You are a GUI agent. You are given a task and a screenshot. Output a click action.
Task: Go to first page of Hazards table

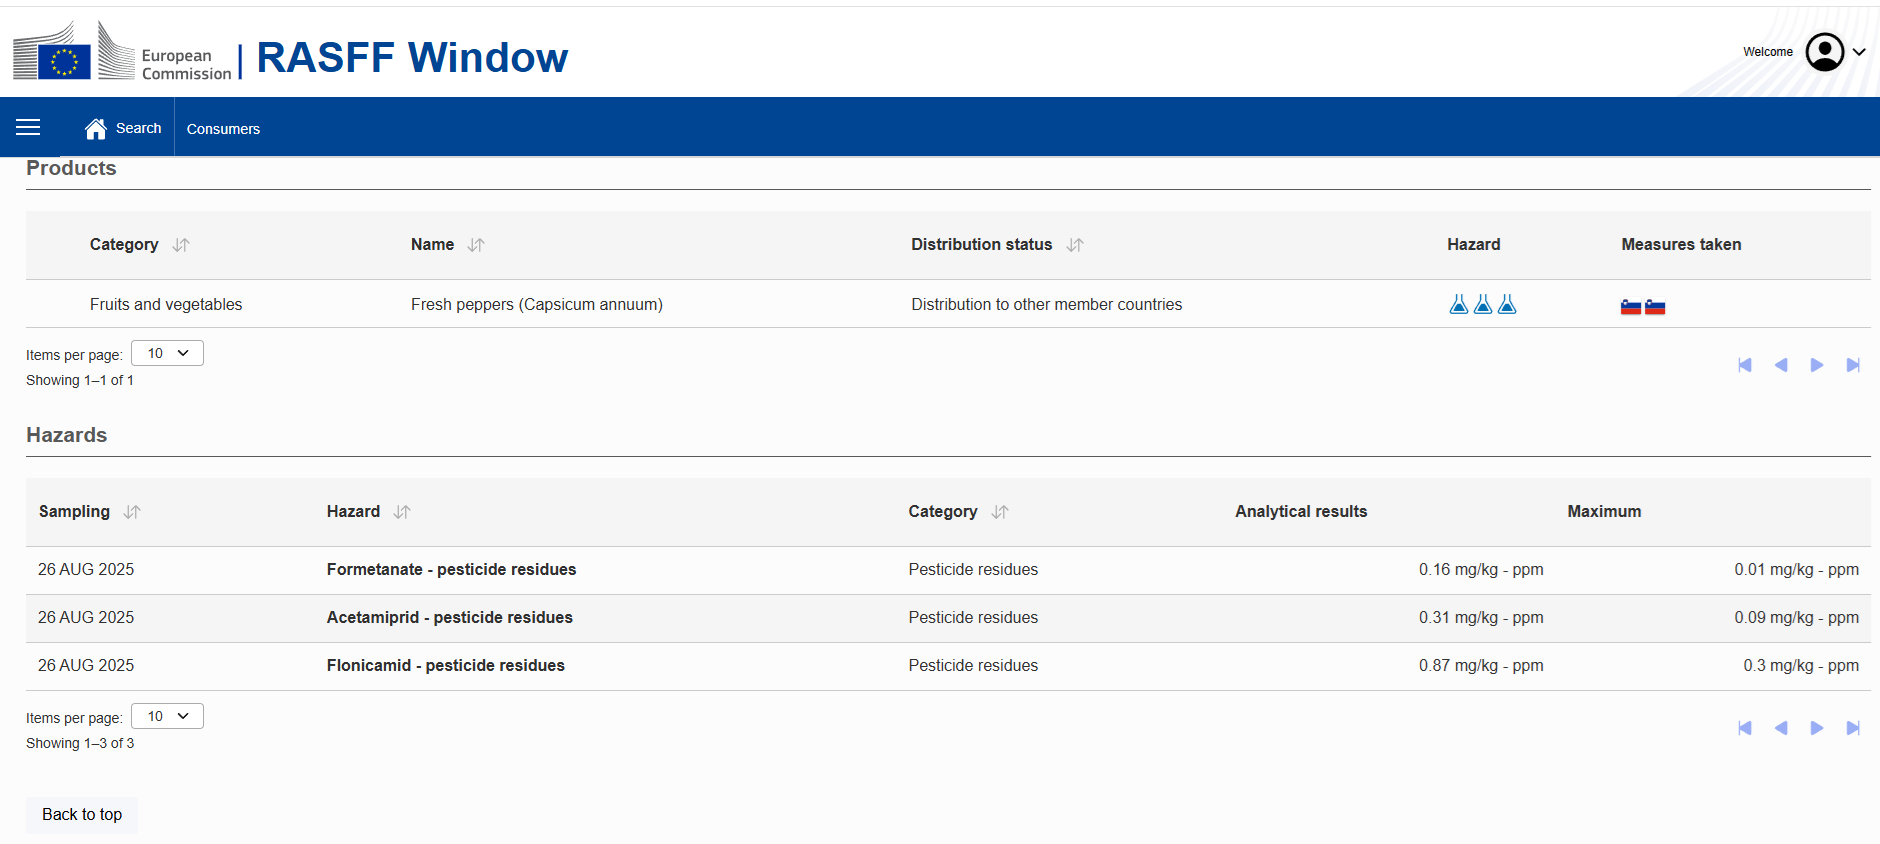(1744, 728)
